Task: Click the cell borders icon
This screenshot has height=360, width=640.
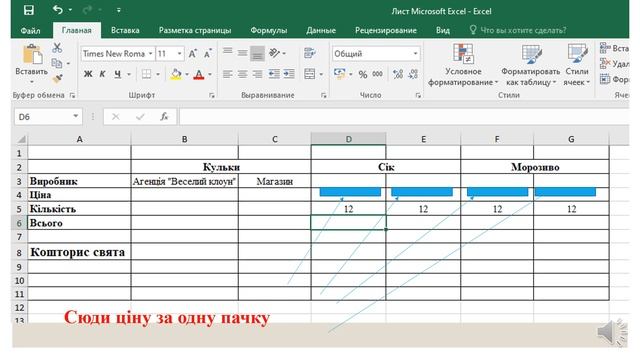Action: point(146,74)
